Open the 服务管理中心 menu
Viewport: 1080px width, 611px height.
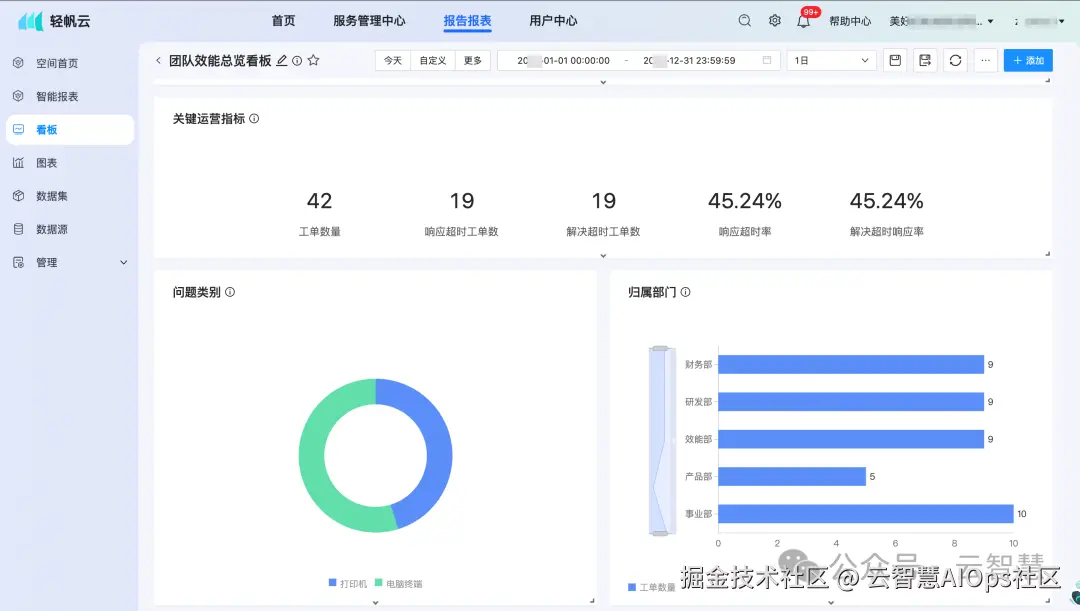tap(369, 20)
